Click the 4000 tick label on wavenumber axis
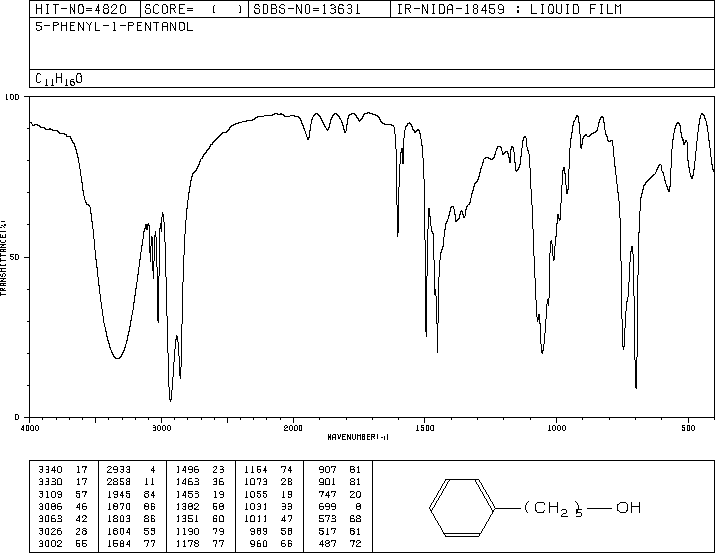715x553 pixels. click(30, 428)
